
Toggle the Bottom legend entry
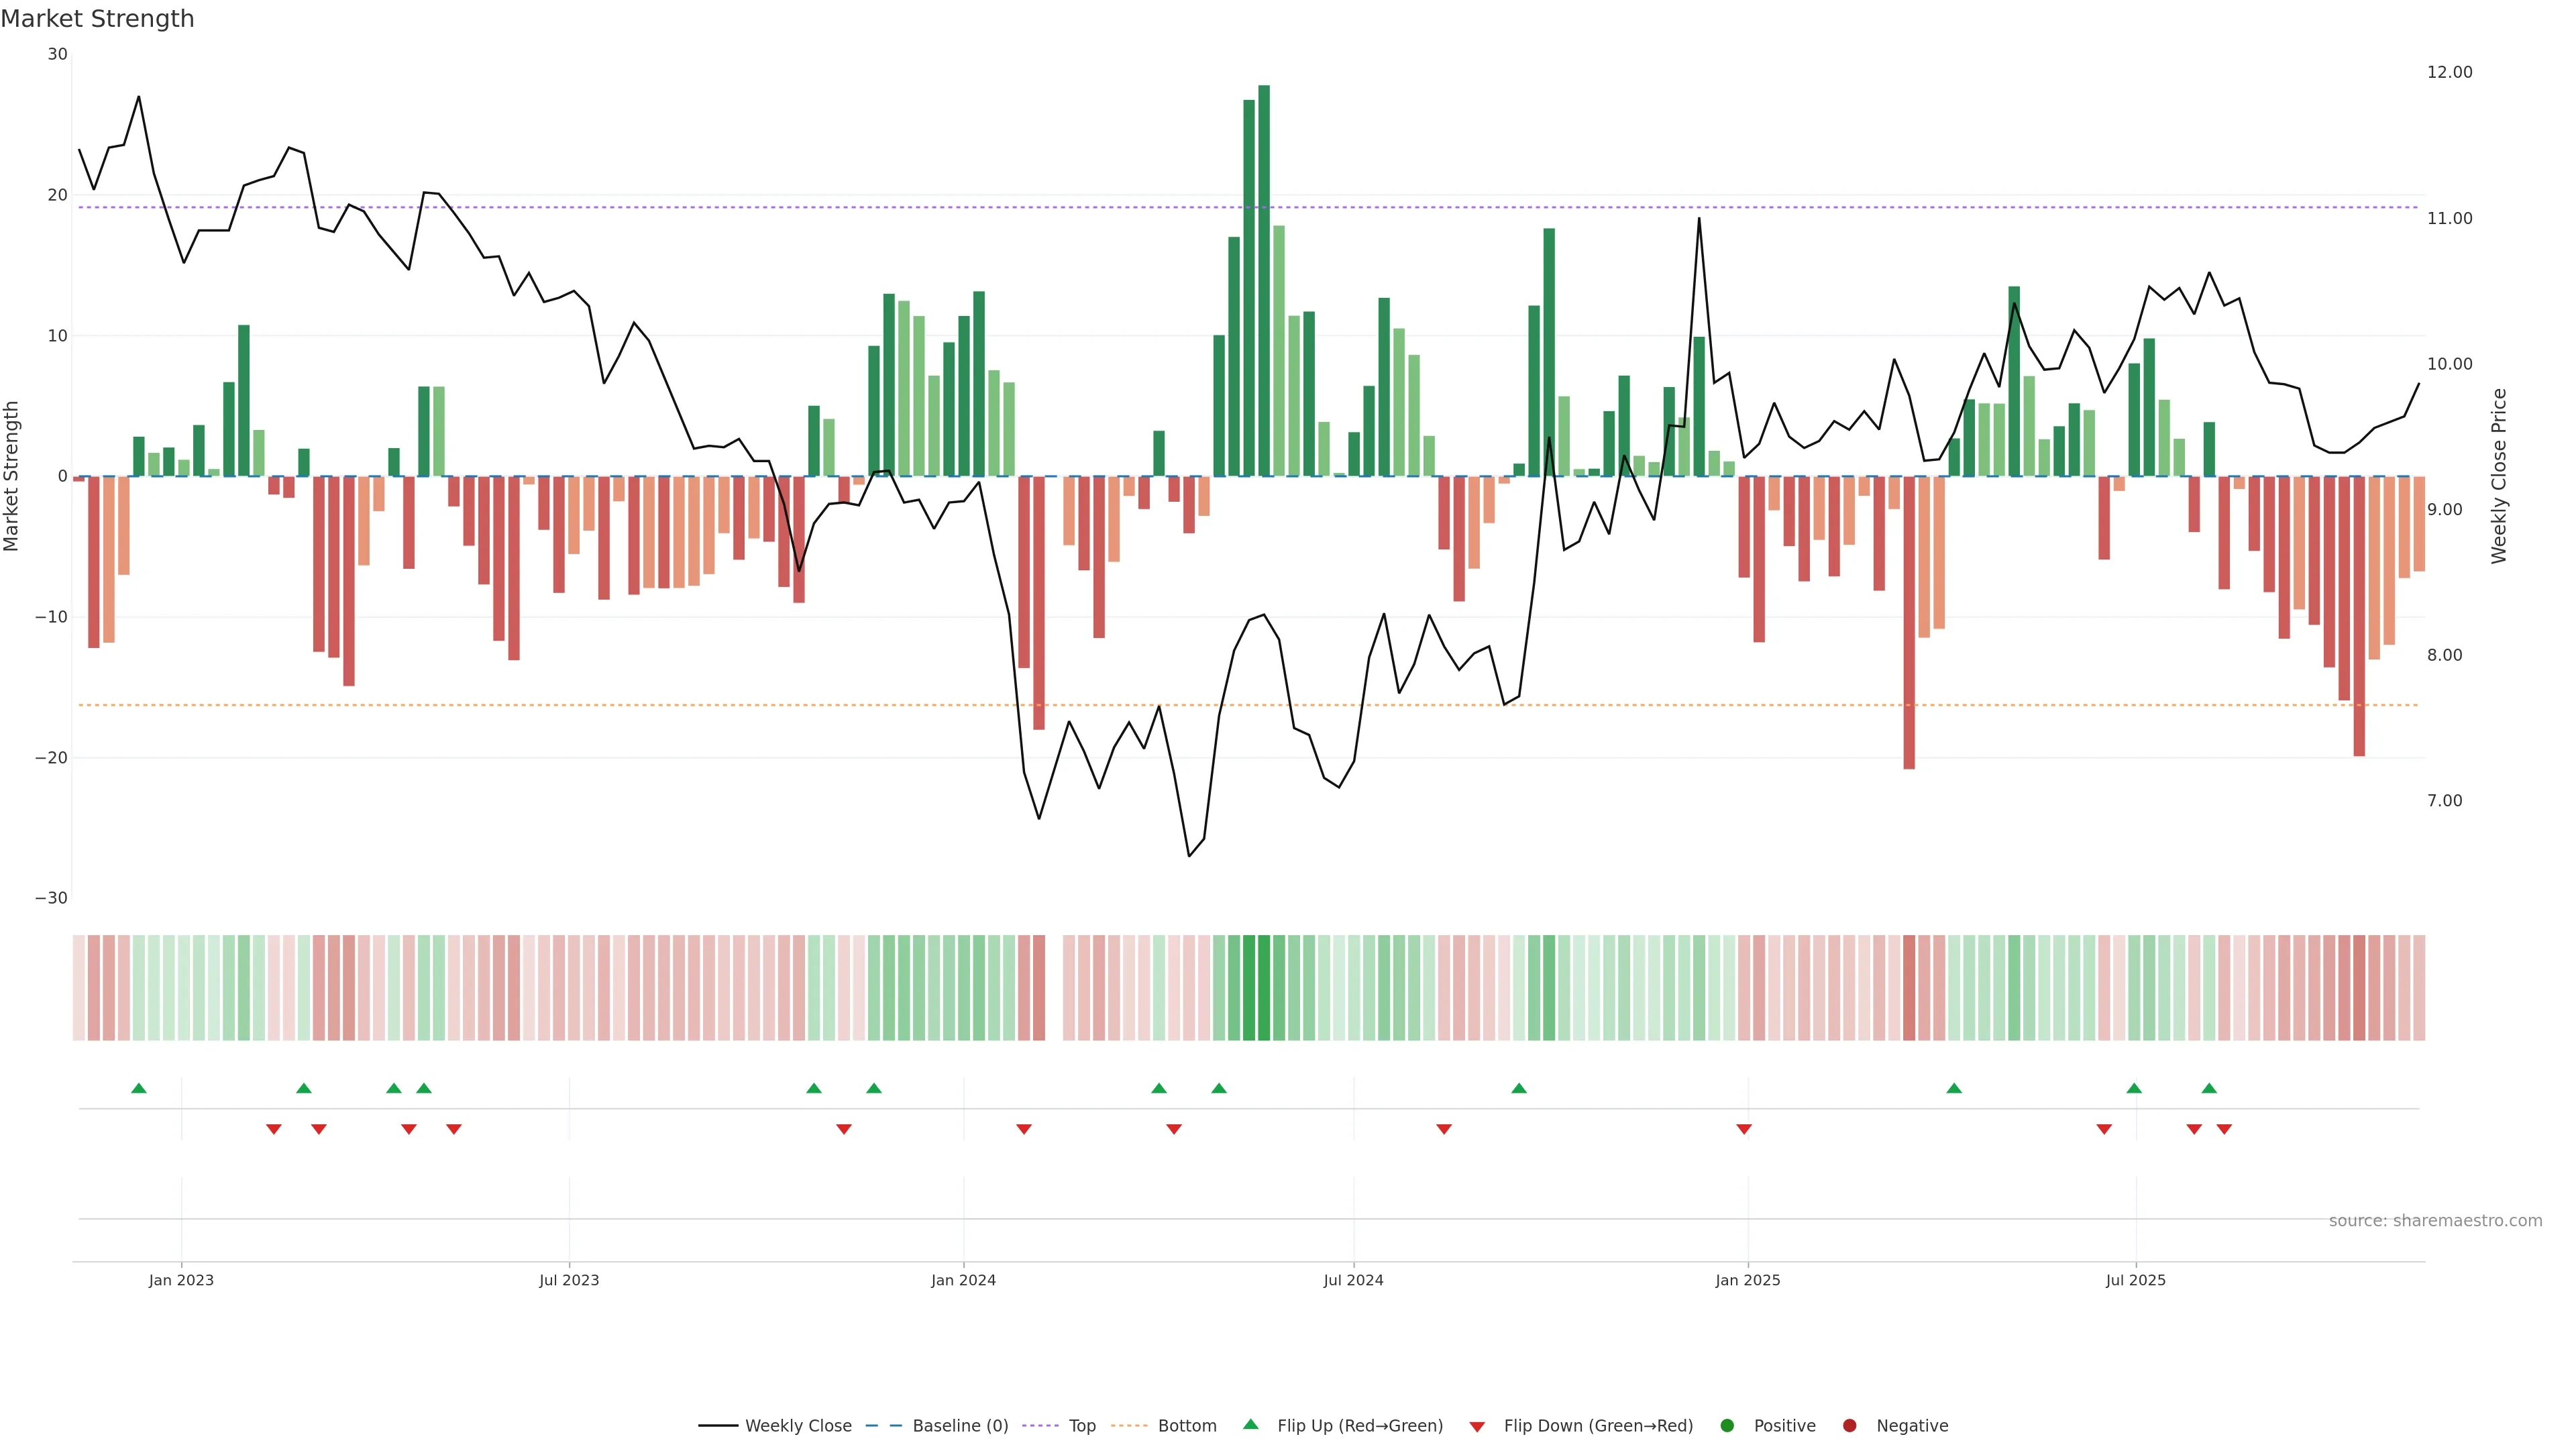coord(1187,1426)
